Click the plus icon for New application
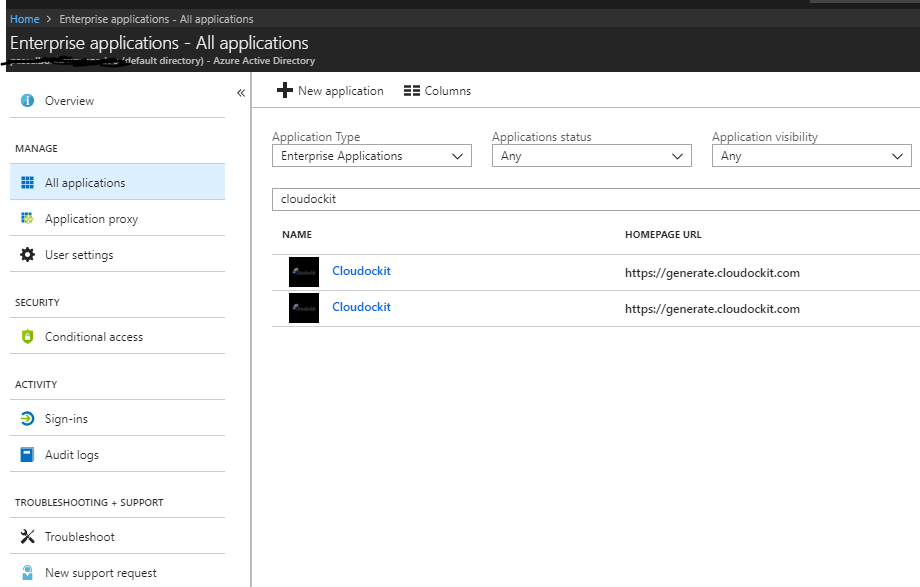The width and height of the screenshot is (920, 587). (x=285, y=90)
